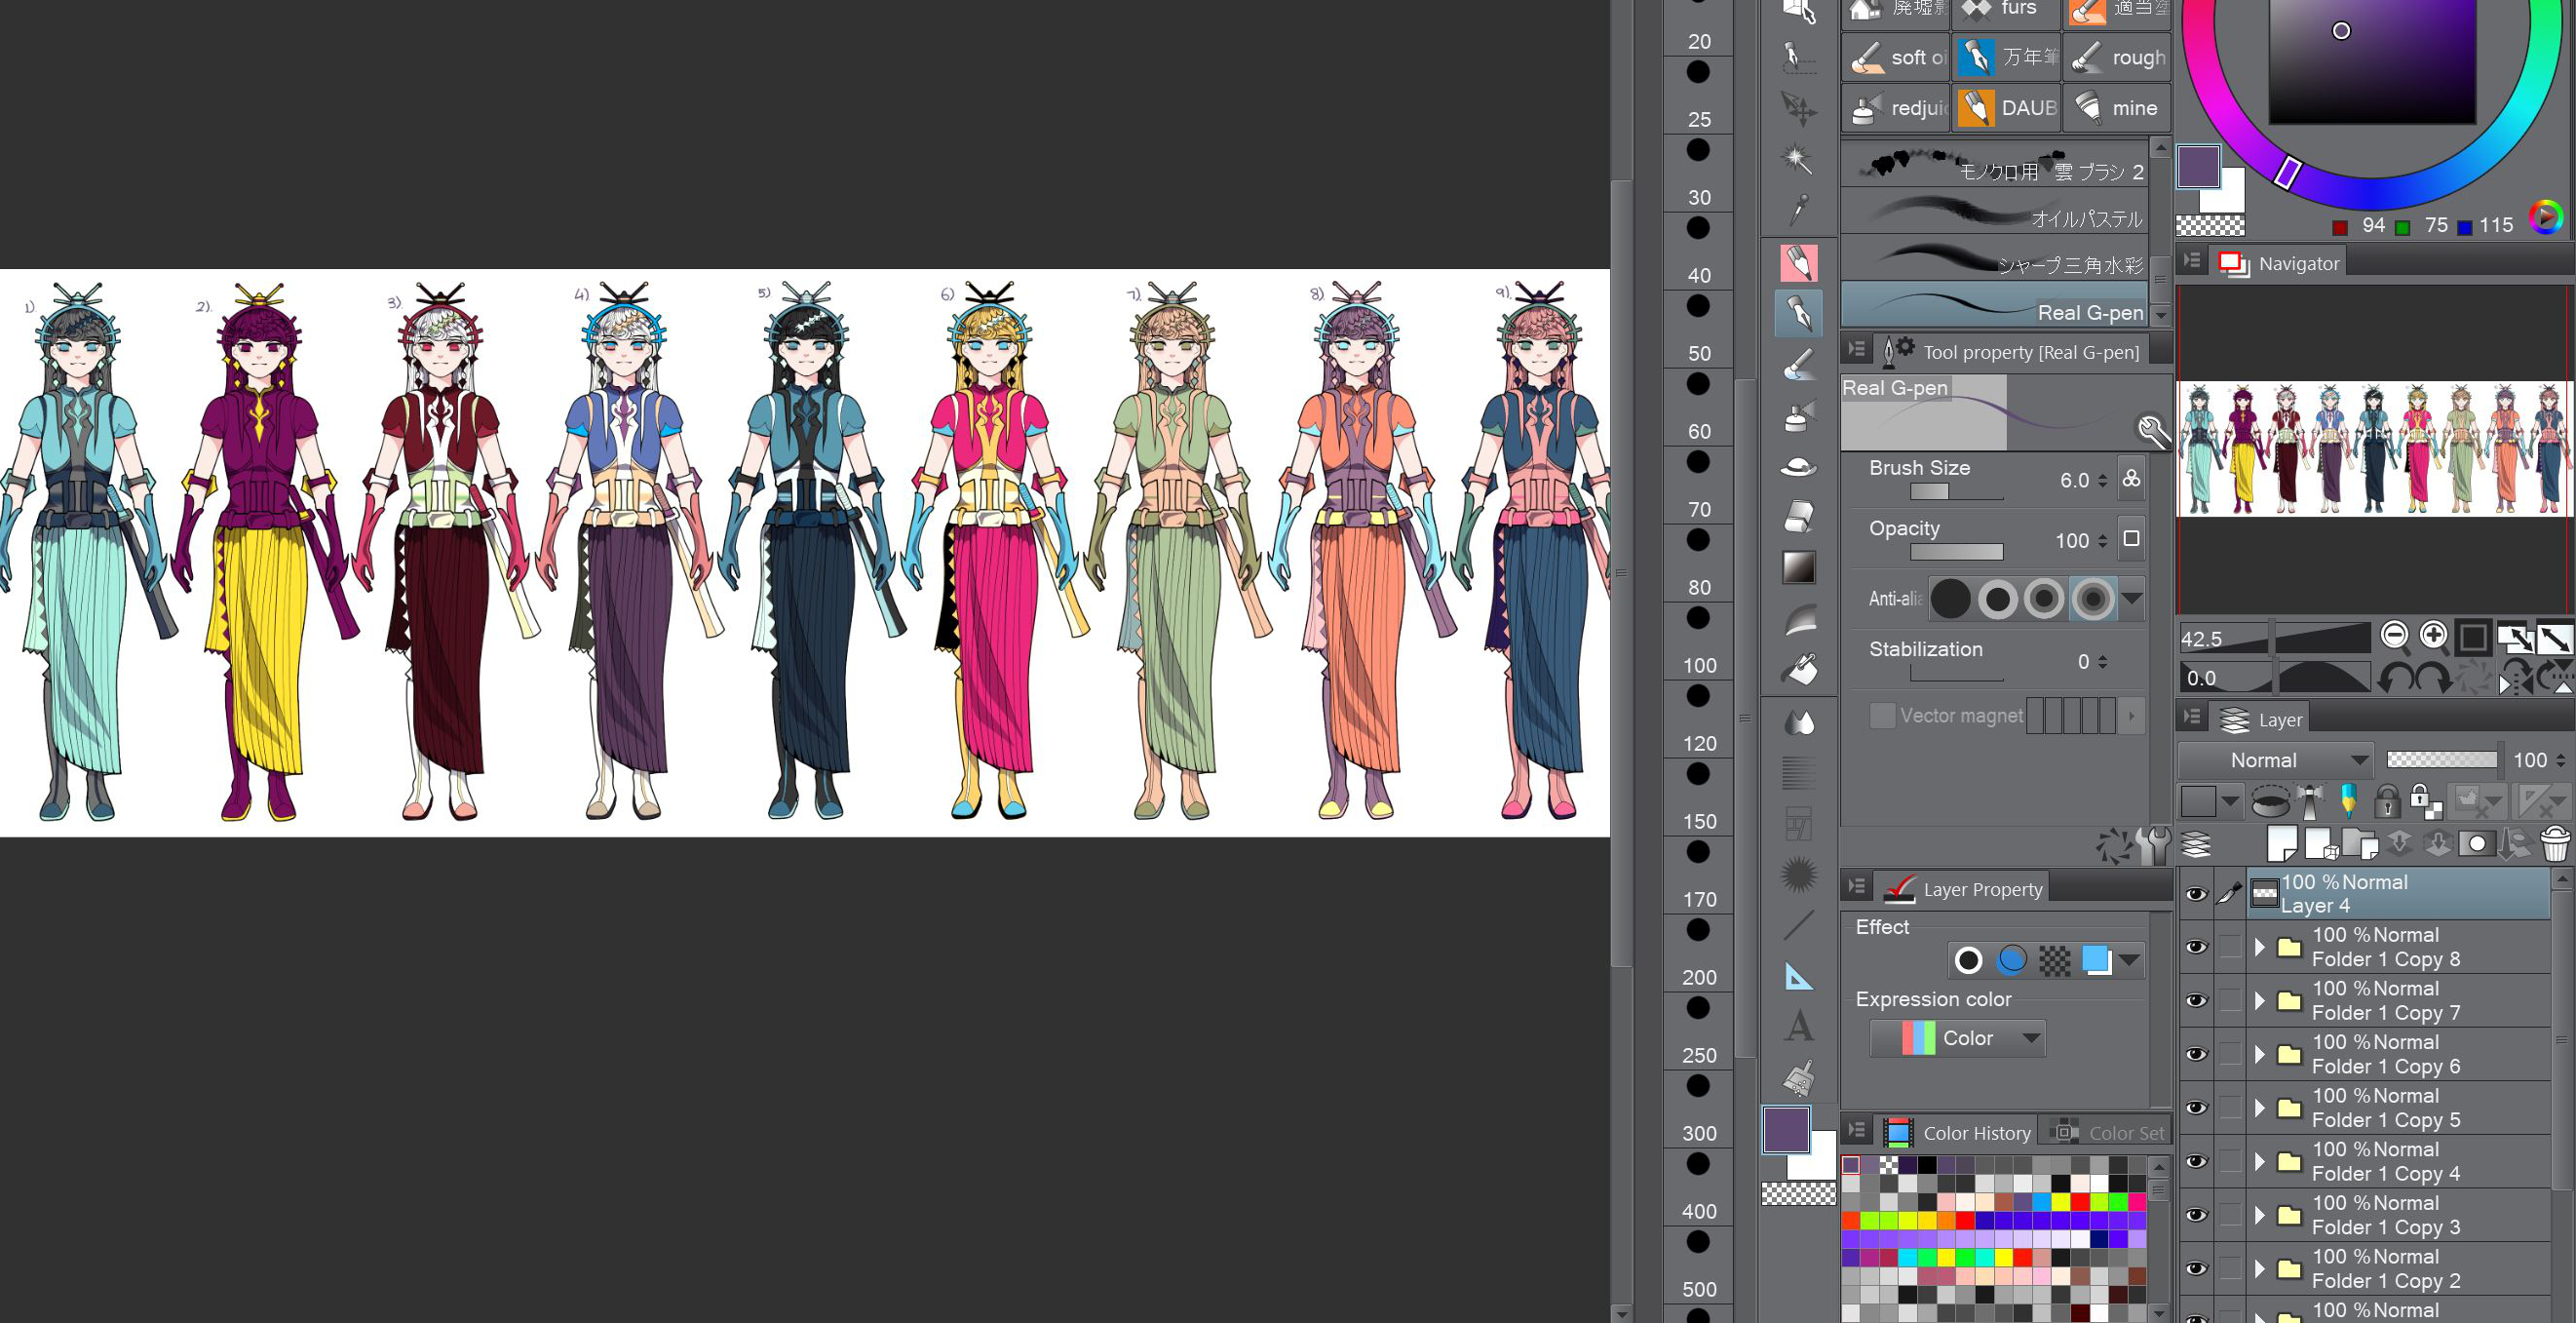Select the Frame border tool
Screen dimensions: 2576x1323
pyautogui.click(x=1799, y=823)
